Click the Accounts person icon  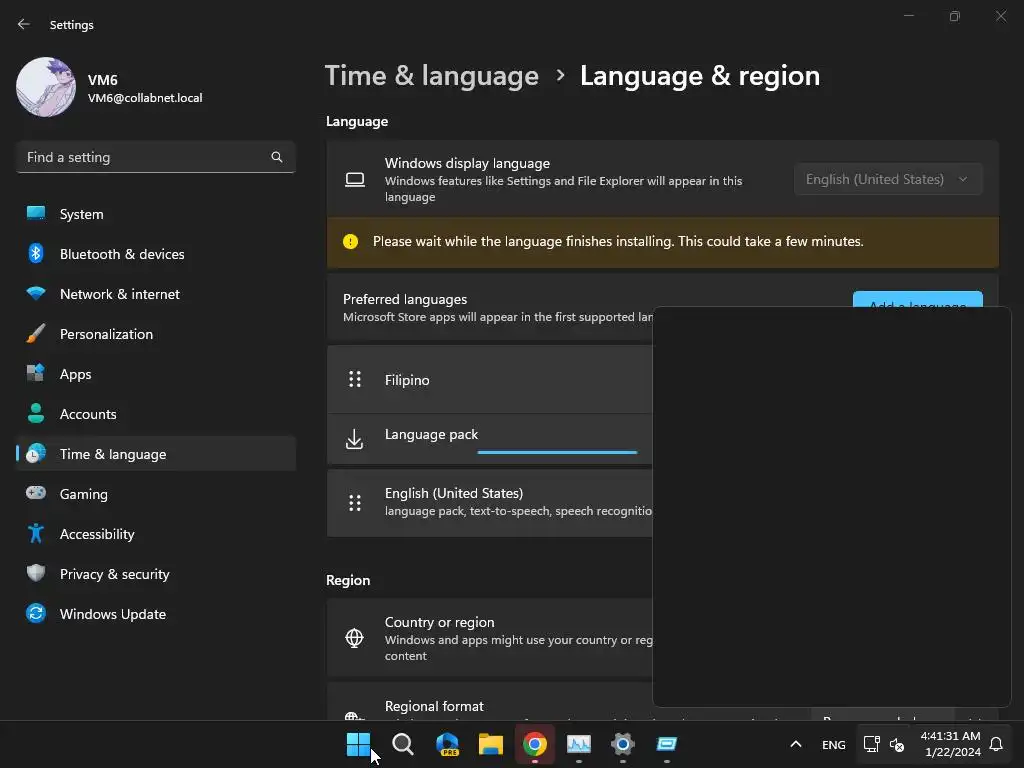coord(36,413)
